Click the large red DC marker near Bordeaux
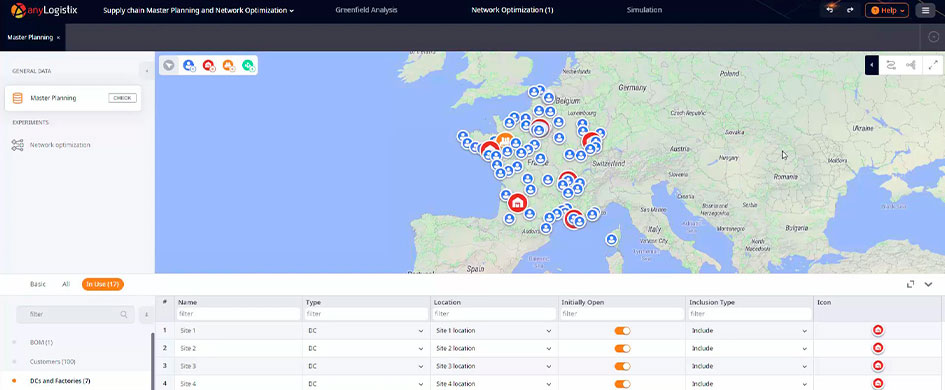 click(x=517, y=203)
